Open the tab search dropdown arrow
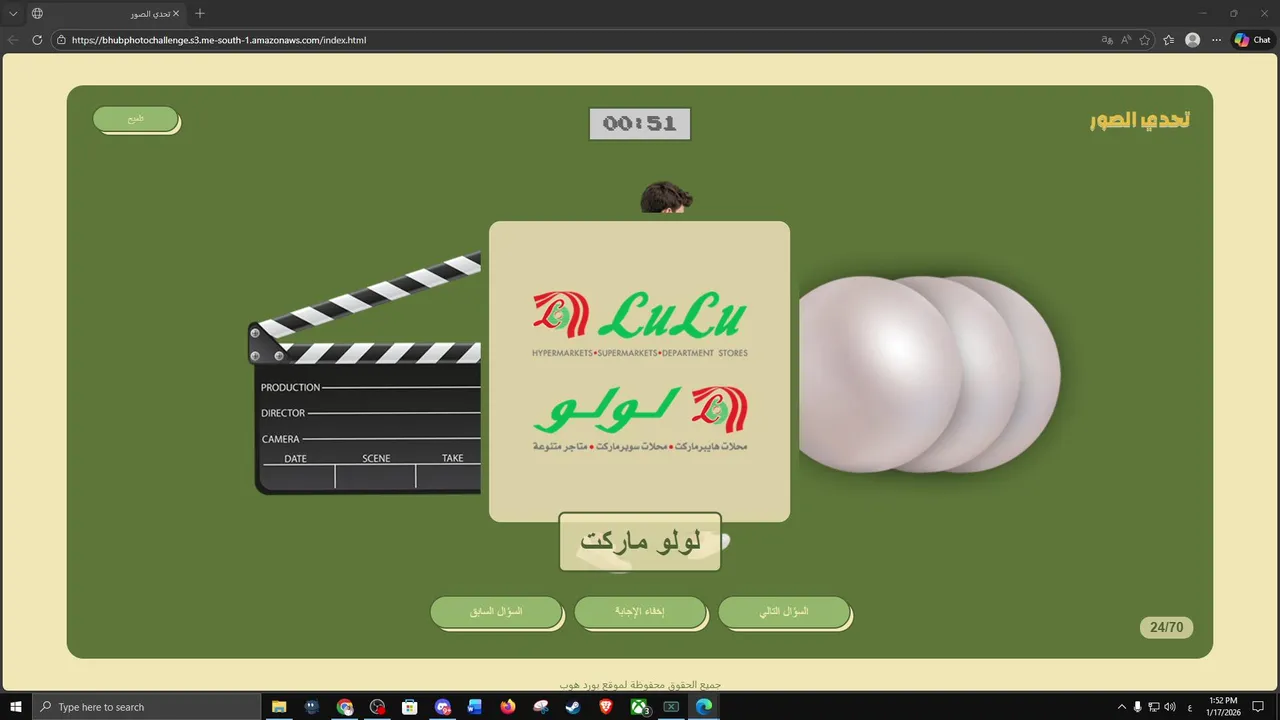1280x720 pixels. (13, 14)
